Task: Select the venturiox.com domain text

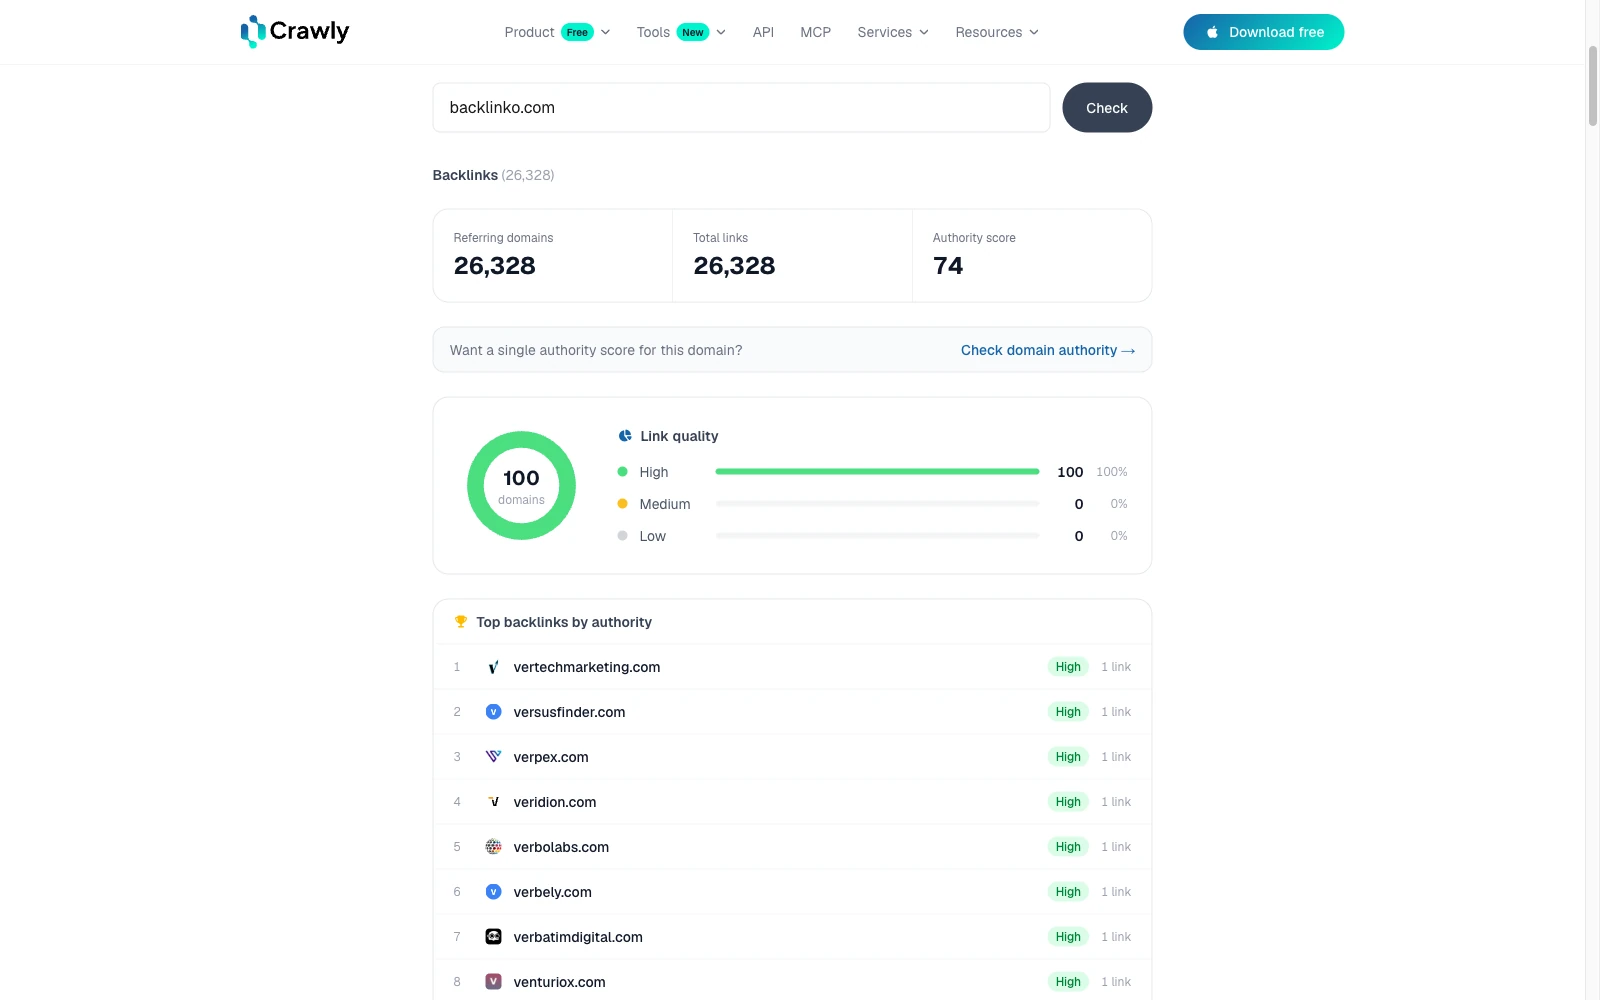Action: pyautogui.click(x=559, y=982)
